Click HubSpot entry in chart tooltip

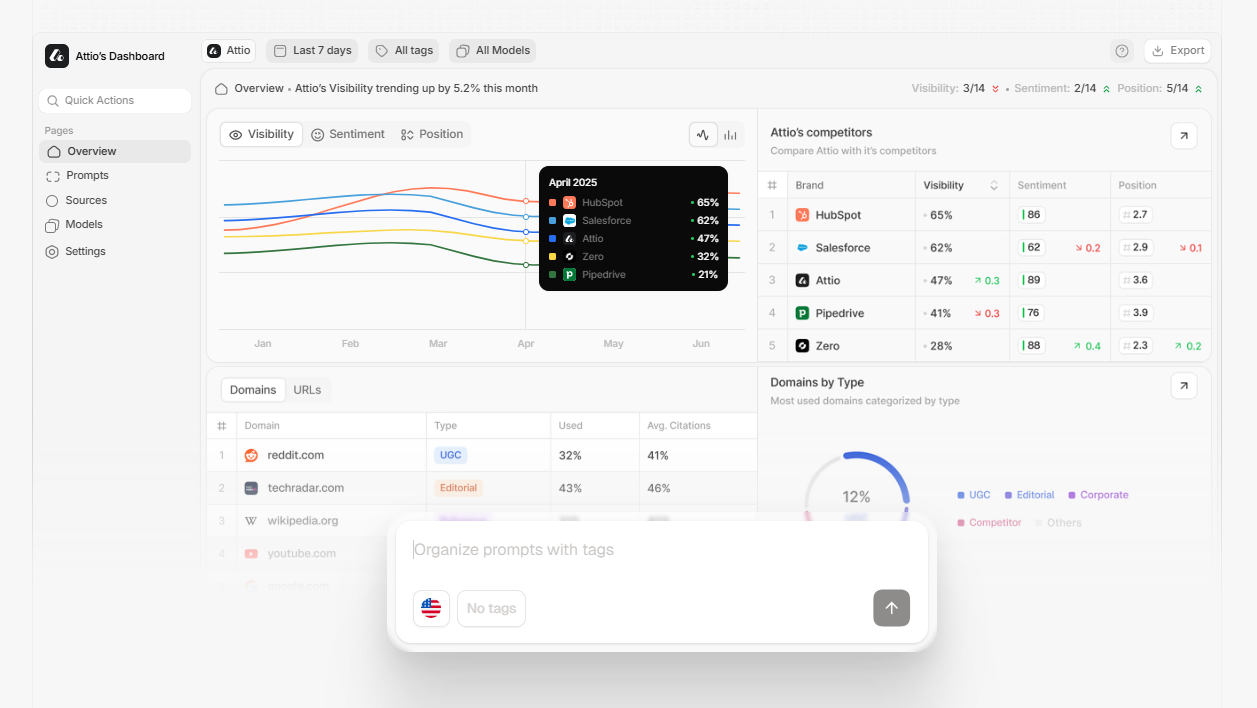[634, 203]
